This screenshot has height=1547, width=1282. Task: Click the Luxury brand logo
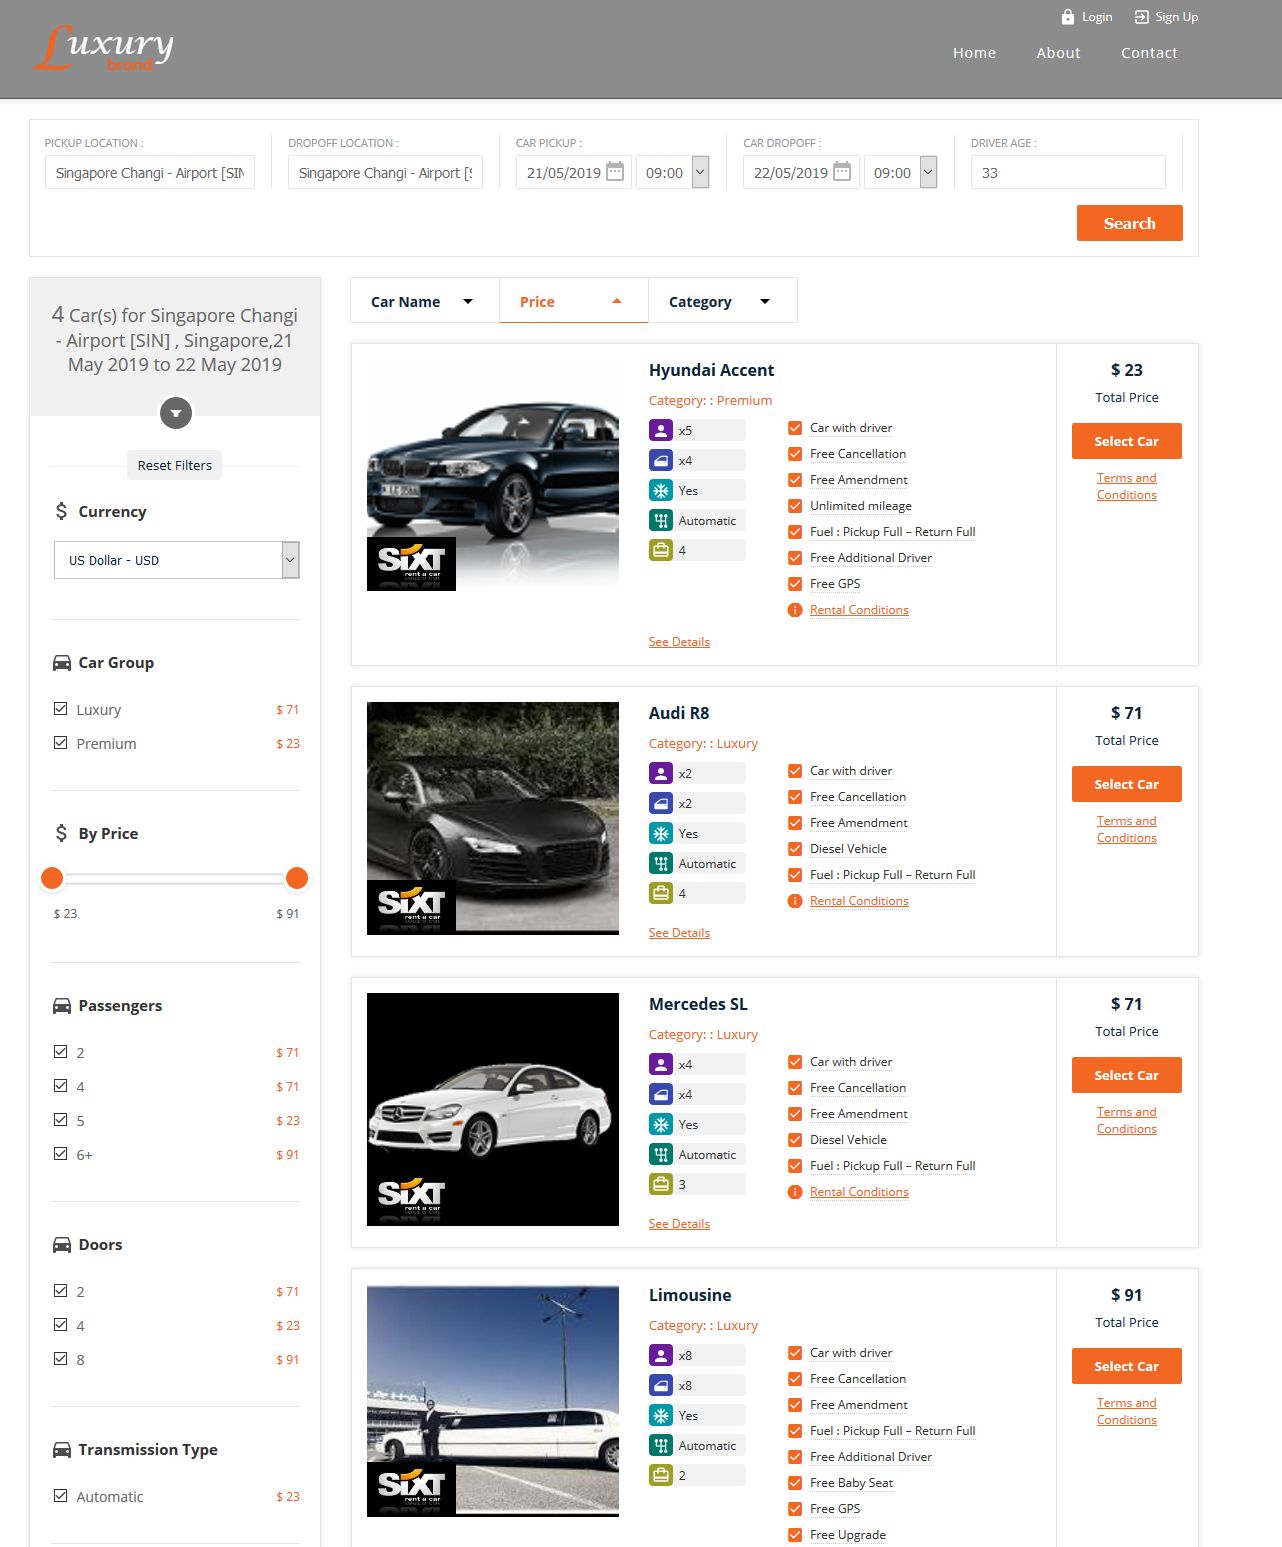(x=104, y=48)
